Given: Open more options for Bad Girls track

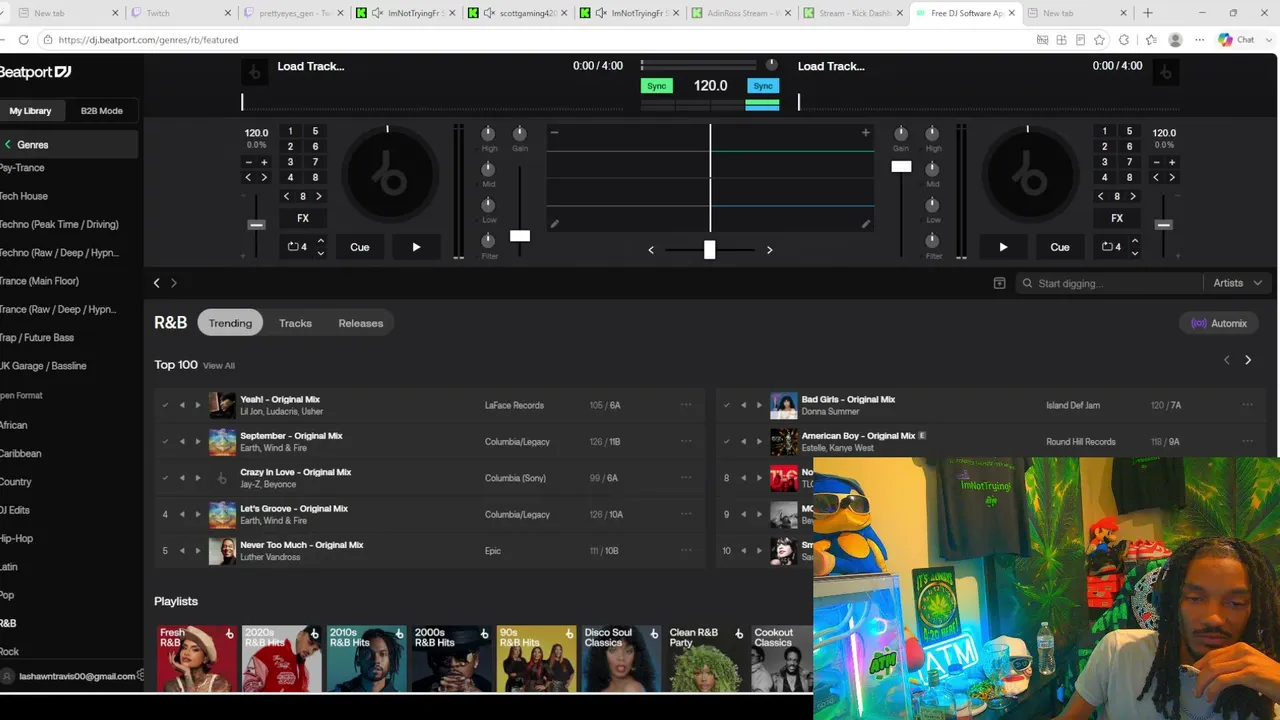Looking at the screenshot, I should [1248, 405].
